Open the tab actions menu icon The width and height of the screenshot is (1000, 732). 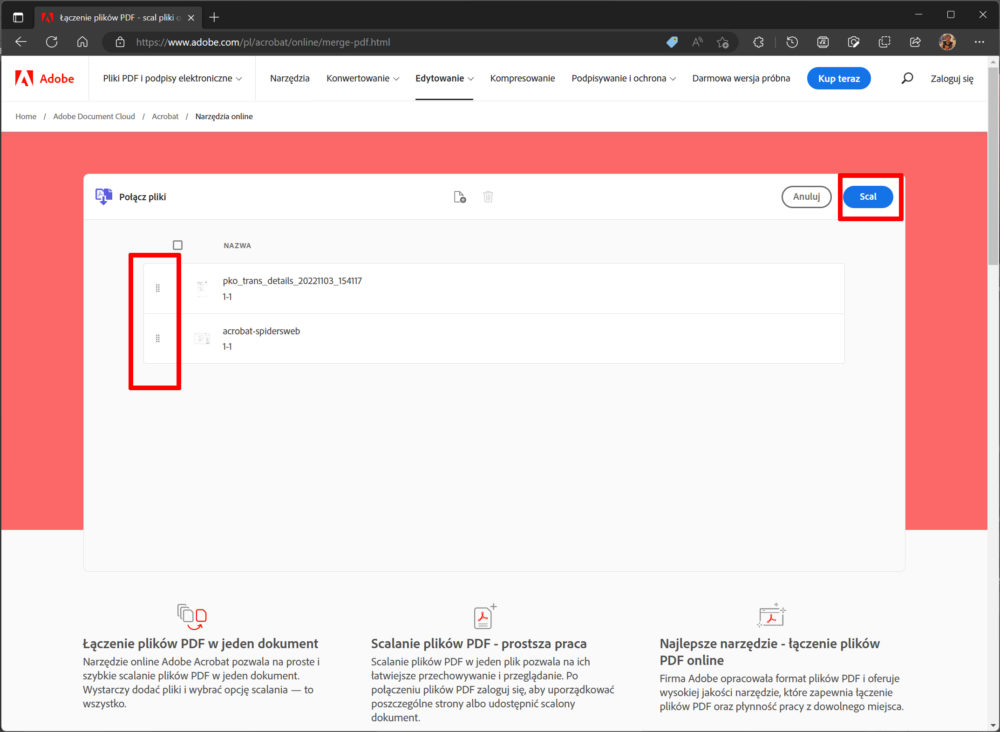coord(18,17)
